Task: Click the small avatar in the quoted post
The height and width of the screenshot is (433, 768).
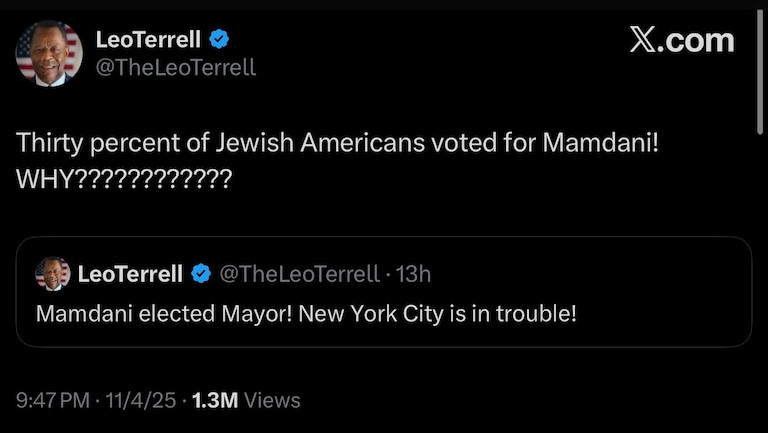Action: pos(52,274)
